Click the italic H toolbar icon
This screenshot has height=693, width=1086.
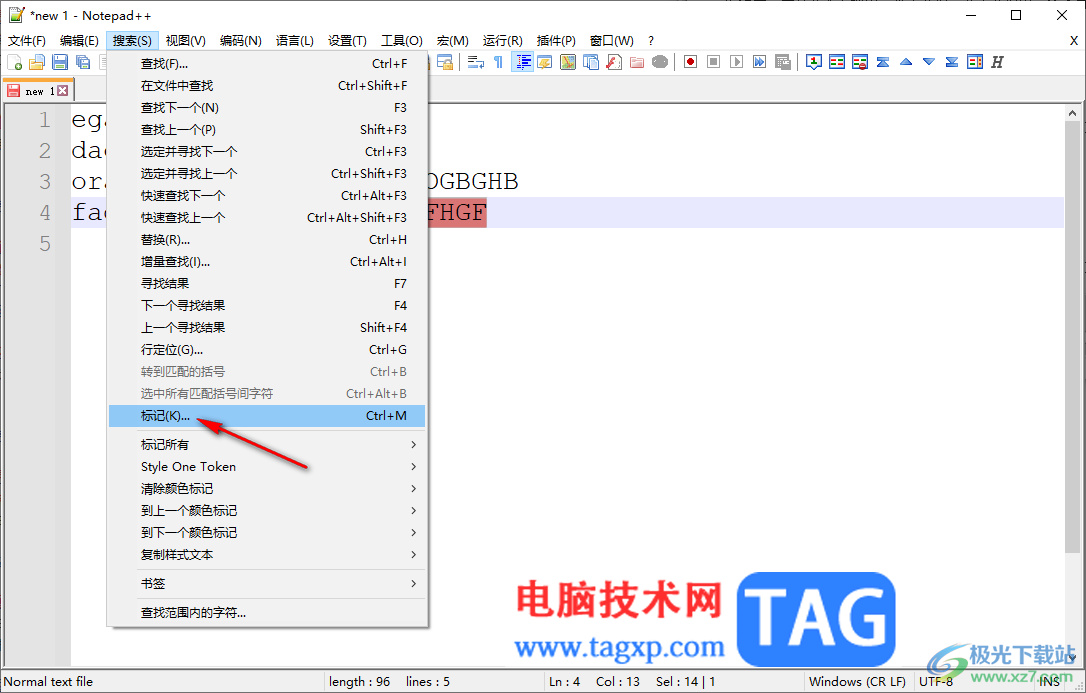tap(997, 62)
